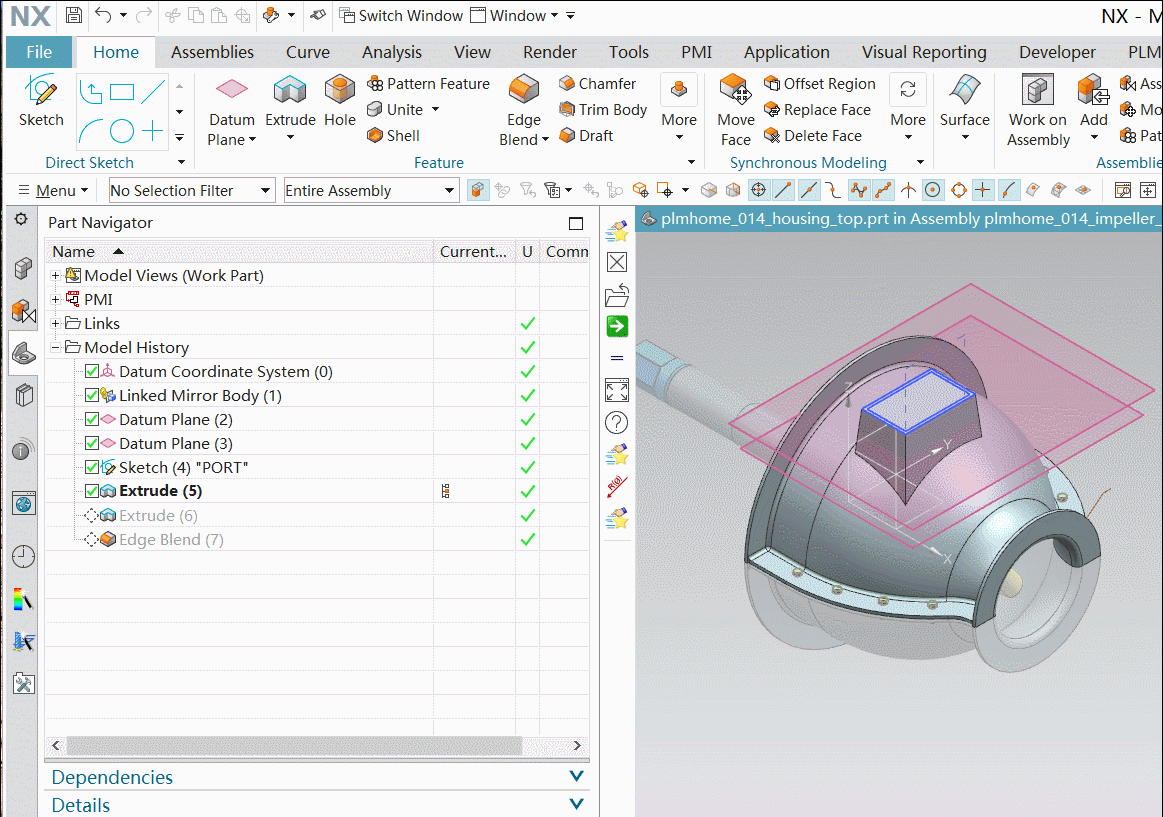Click the Current column header

(x=474, y=251)
